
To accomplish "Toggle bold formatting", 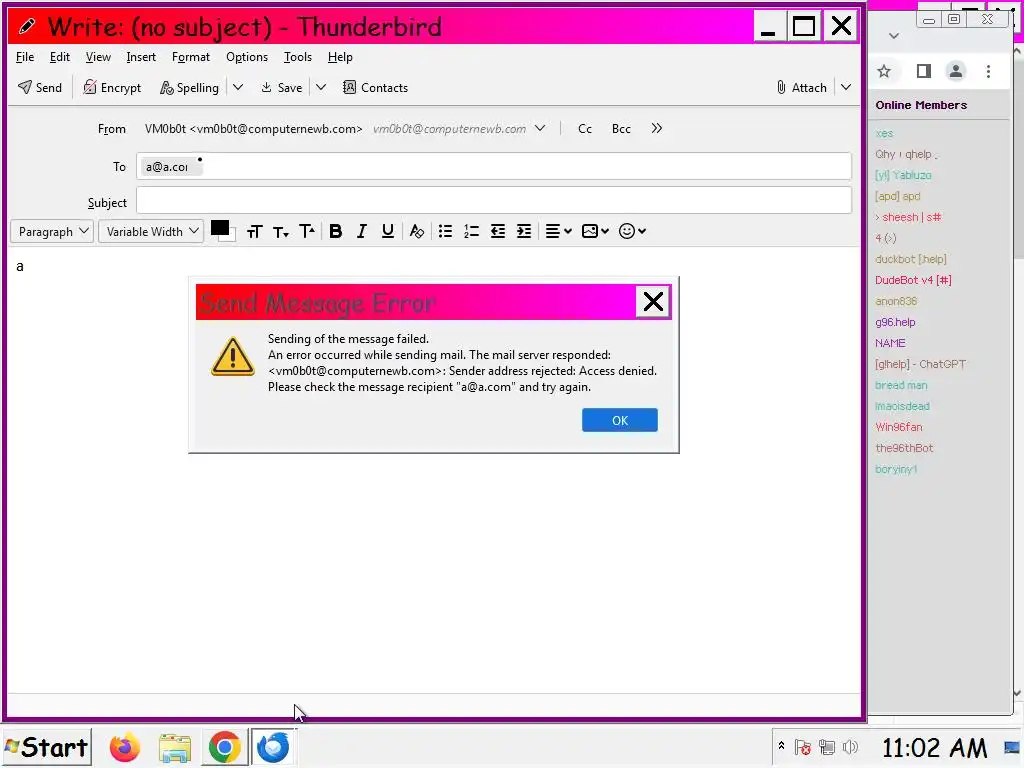I will 336,231.
